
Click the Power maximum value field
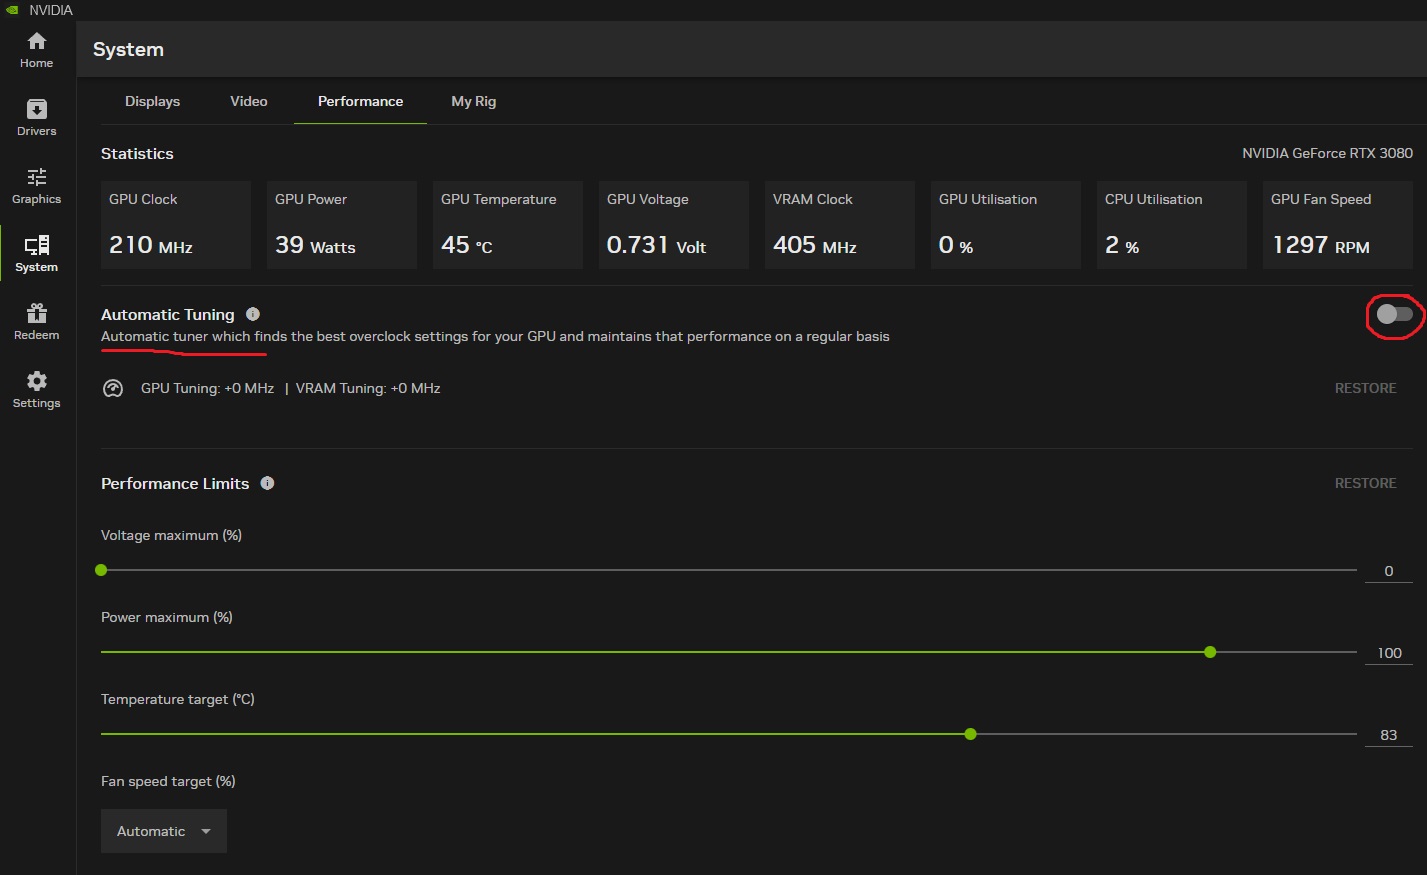pyautogui.click(x=1389, y=653)
